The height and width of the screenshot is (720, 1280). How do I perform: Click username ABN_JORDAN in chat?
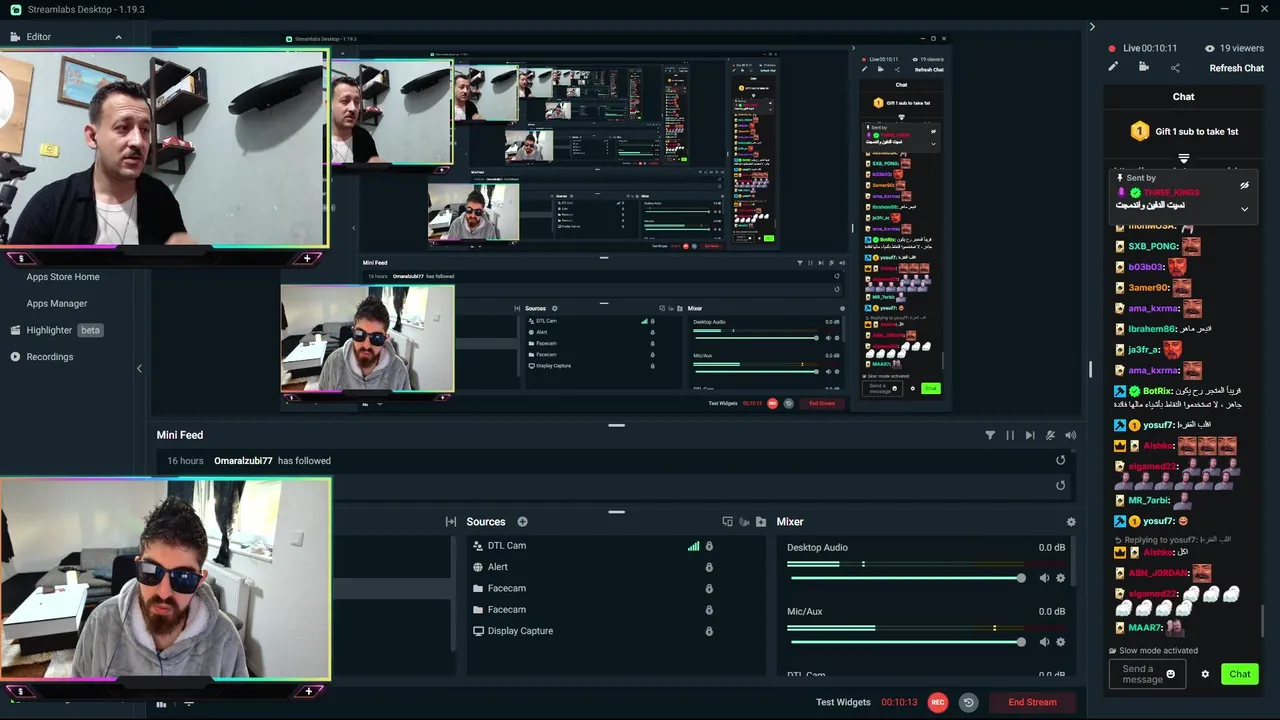(1158, 573)
